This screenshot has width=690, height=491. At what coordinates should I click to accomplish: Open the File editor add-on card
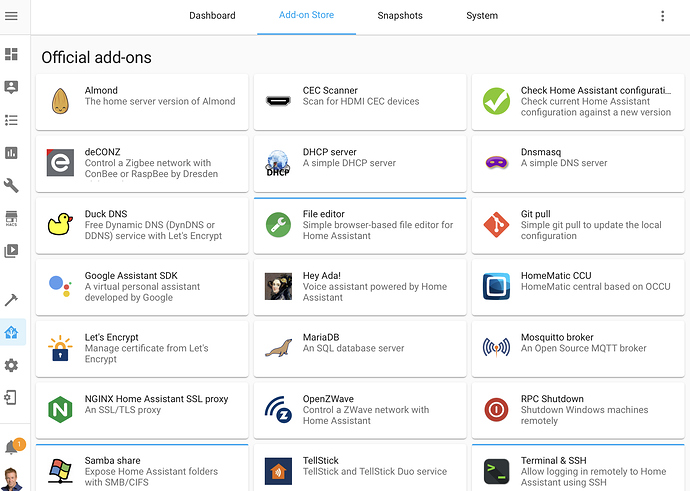click(x=360, y=225)
